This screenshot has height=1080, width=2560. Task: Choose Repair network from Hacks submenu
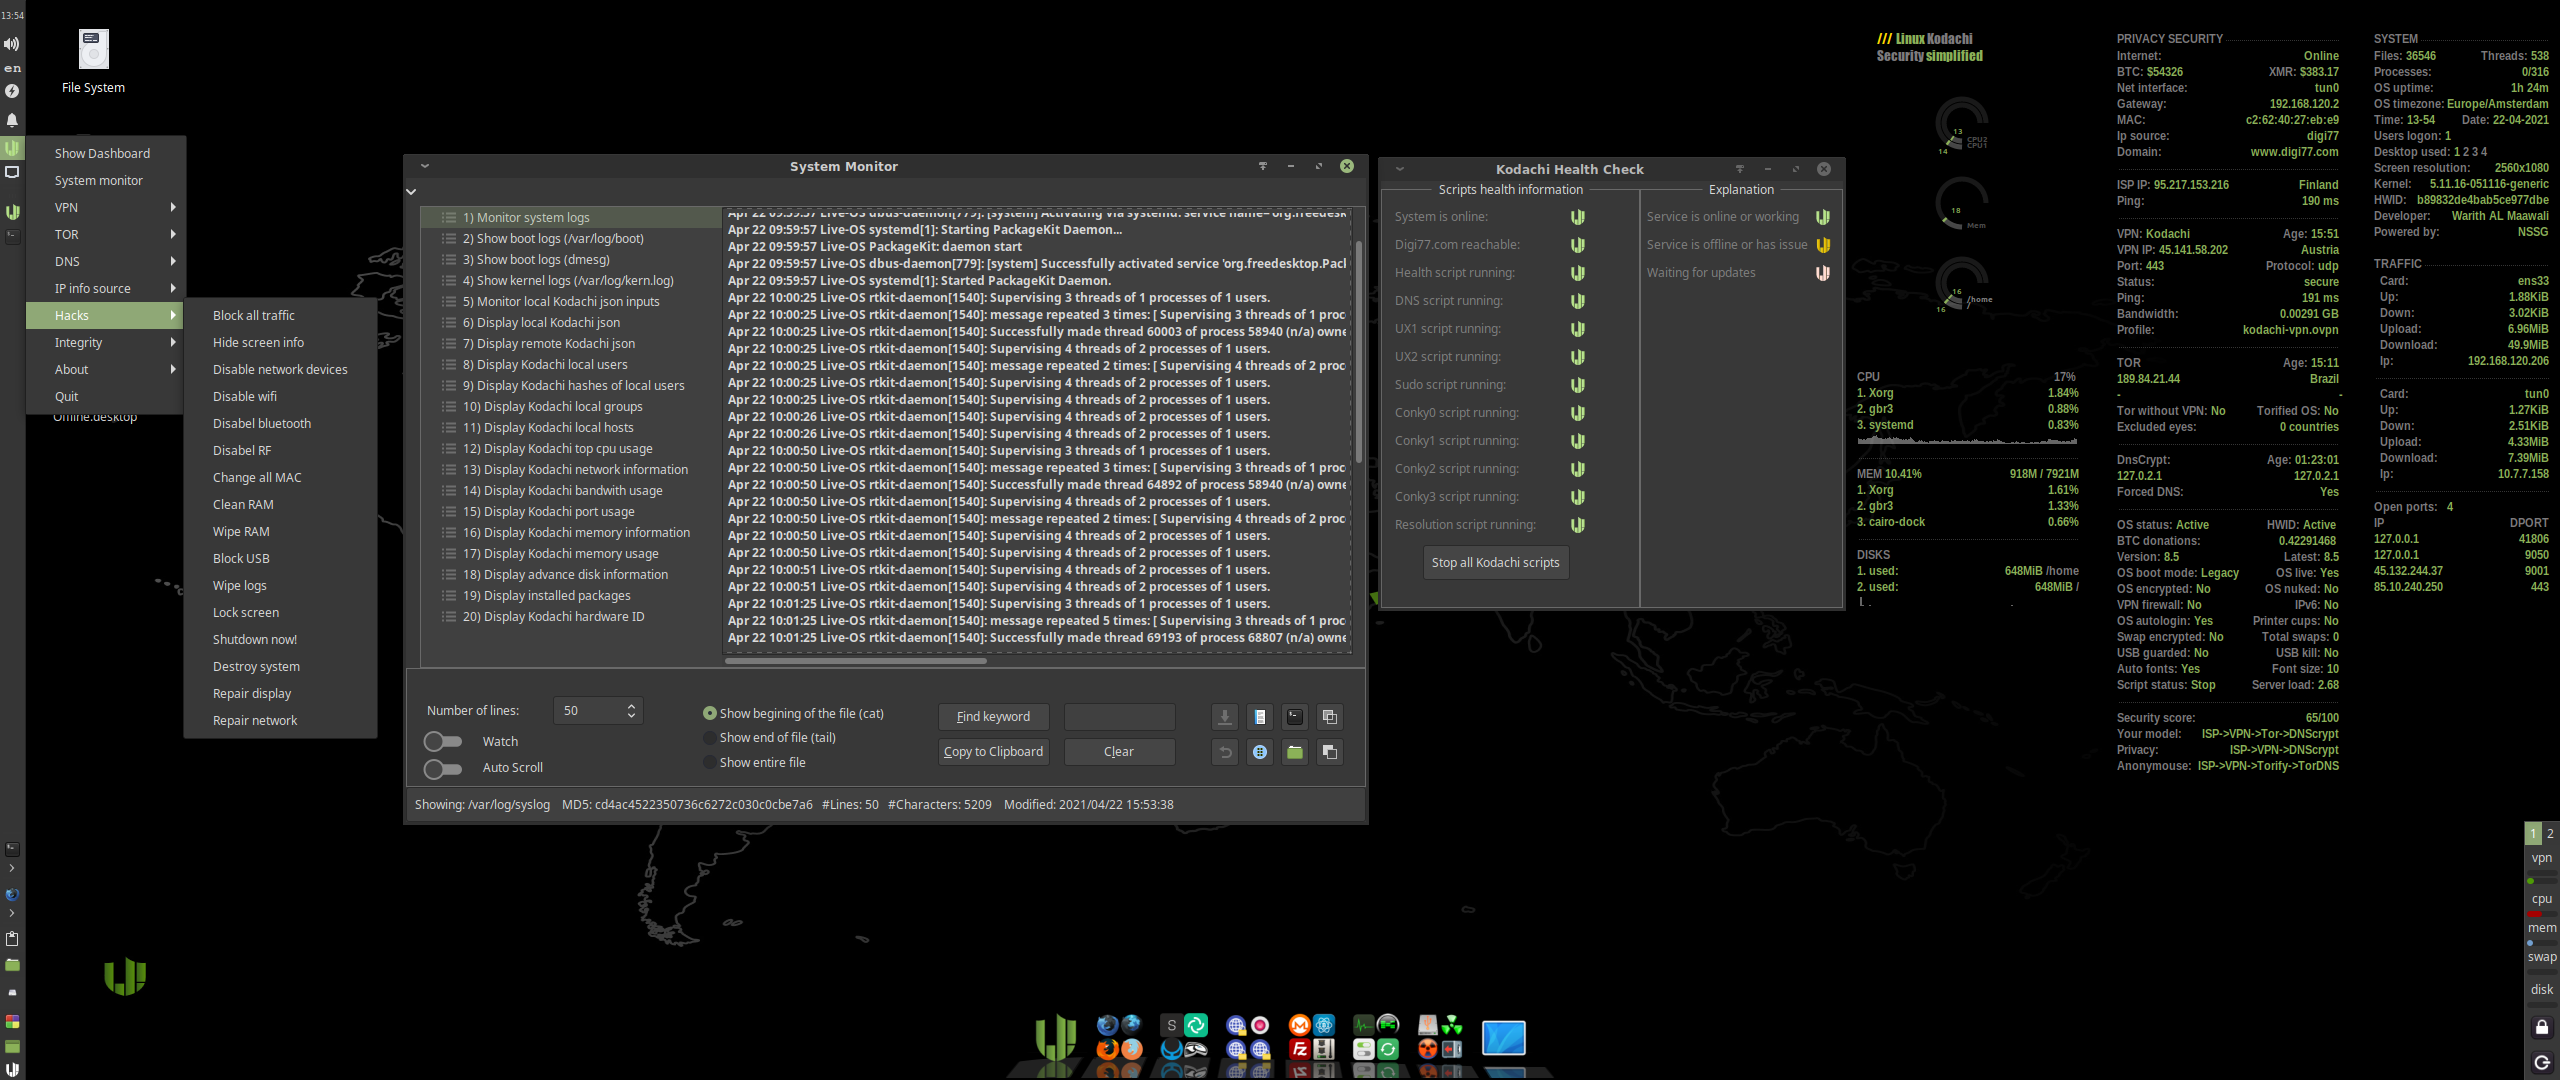pyautogui.click(x=280, y=720)
